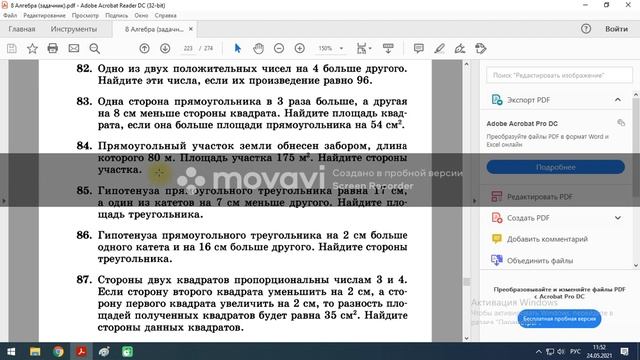Activate the selection arrow tool
The image size is (640, 360).
tap(238, 49)
